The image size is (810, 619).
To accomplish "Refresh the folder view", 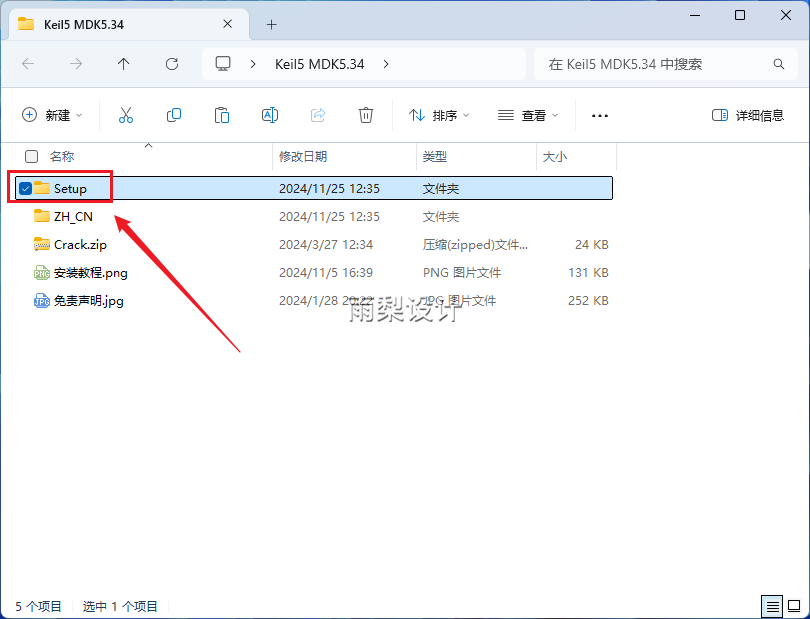I will point(171,63).
